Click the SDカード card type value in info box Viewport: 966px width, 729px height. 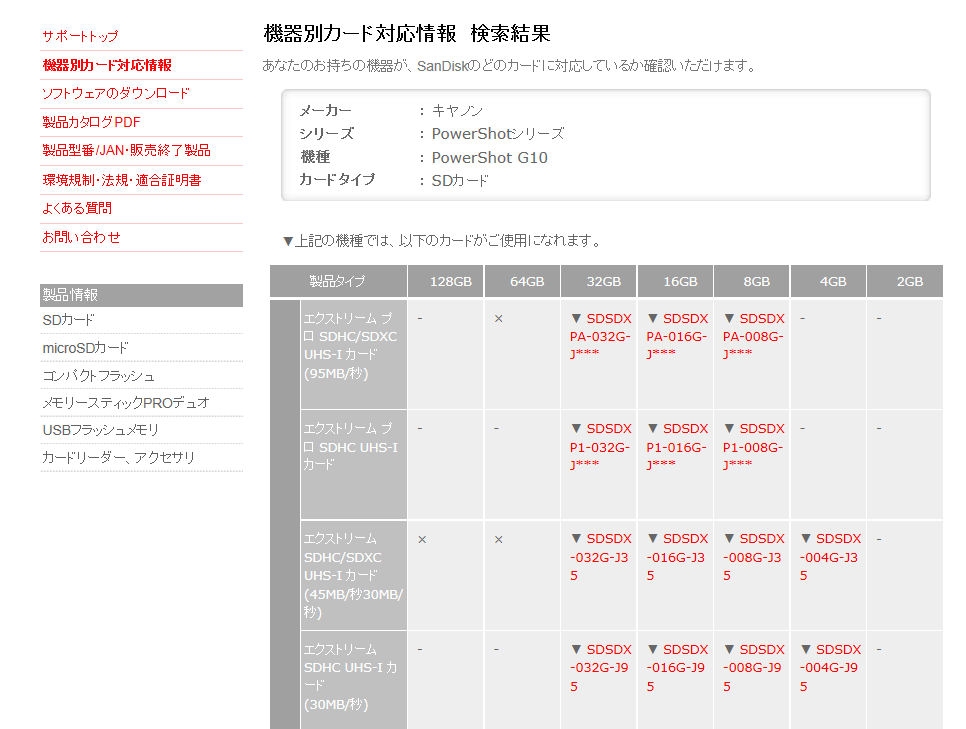460,181
